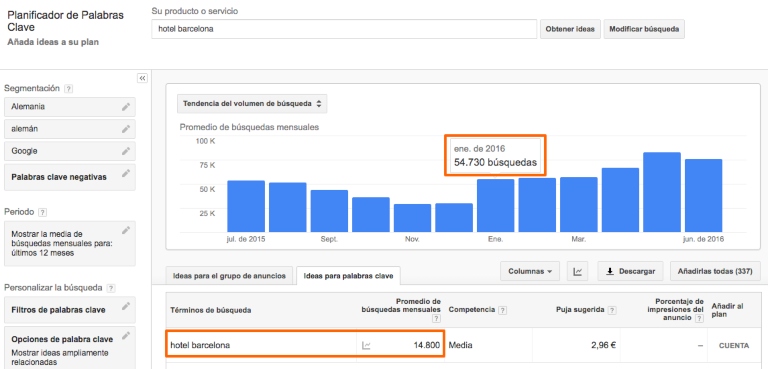The width and height of the screenshot is (768, 369).
Task: Open help icon next to Competencia
Action: click(x=503, y=310)
